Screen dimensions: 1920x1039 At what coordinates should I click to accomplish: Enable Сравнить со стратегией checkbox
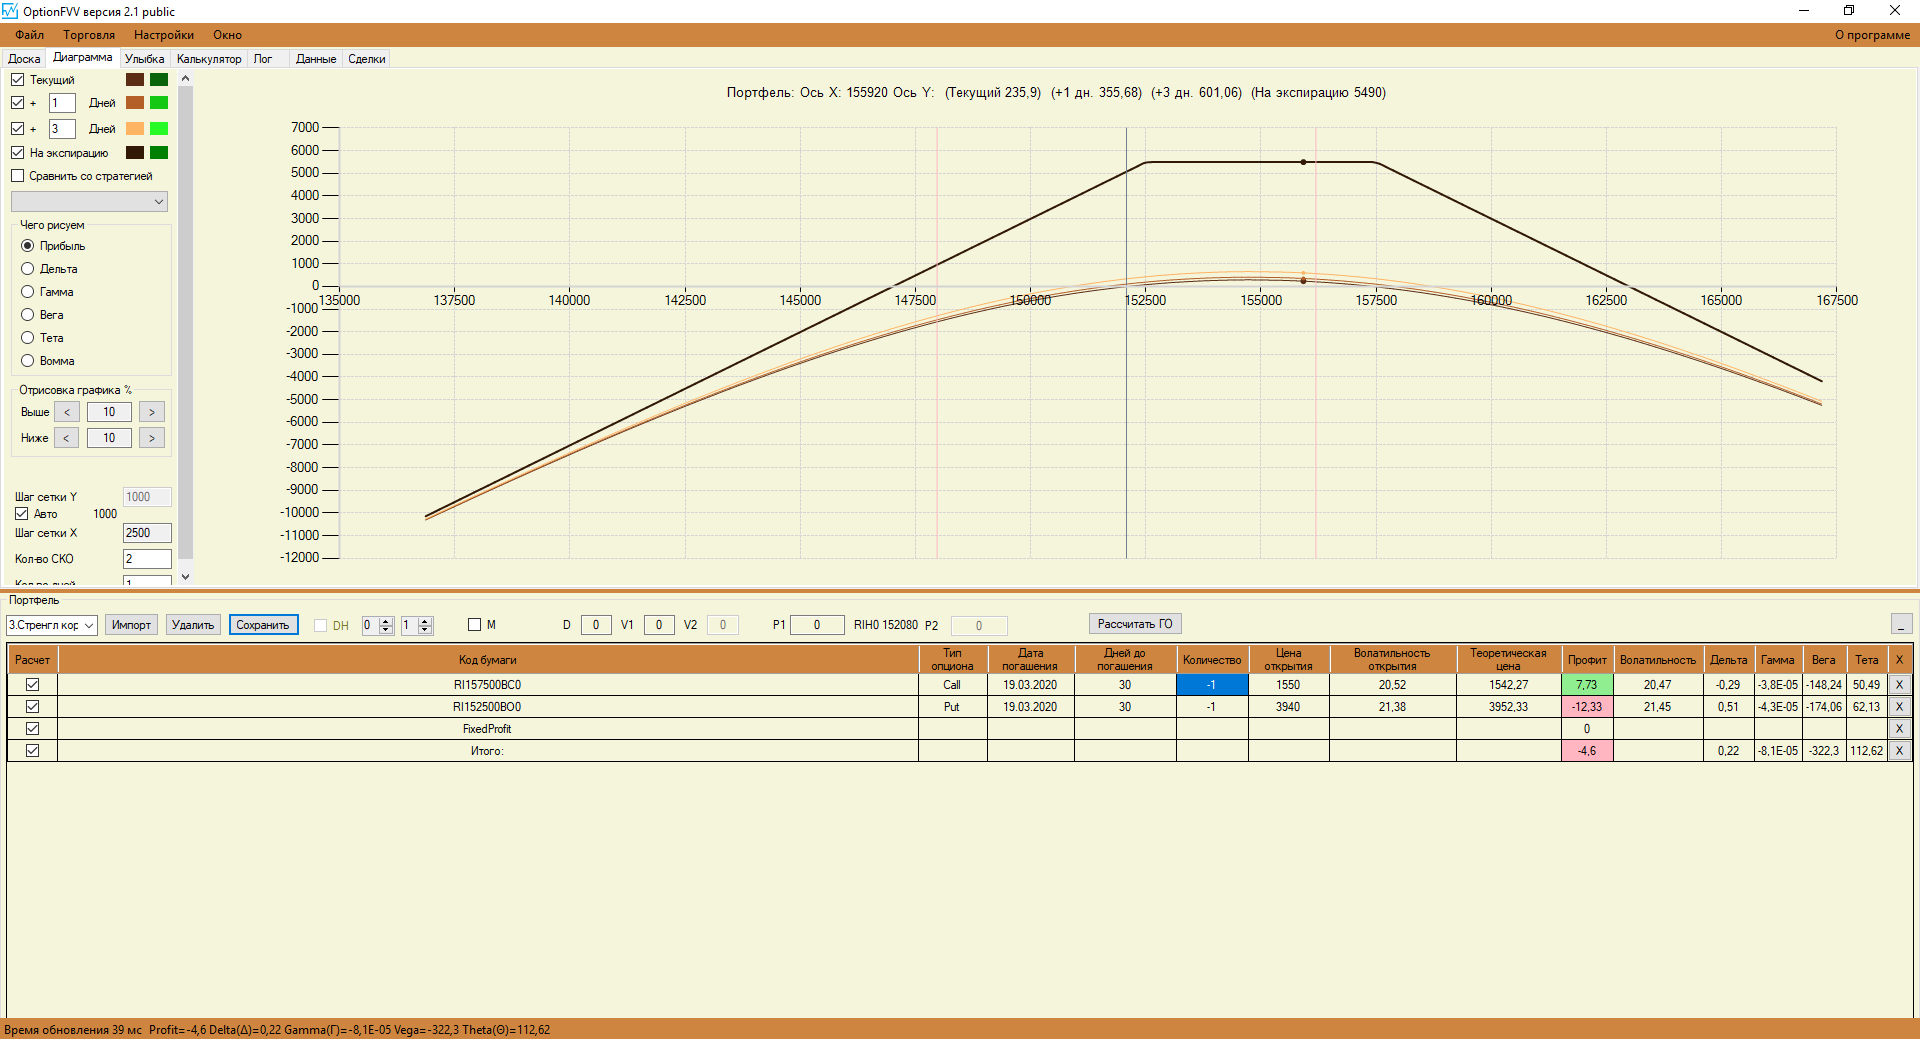pos(18,176)
